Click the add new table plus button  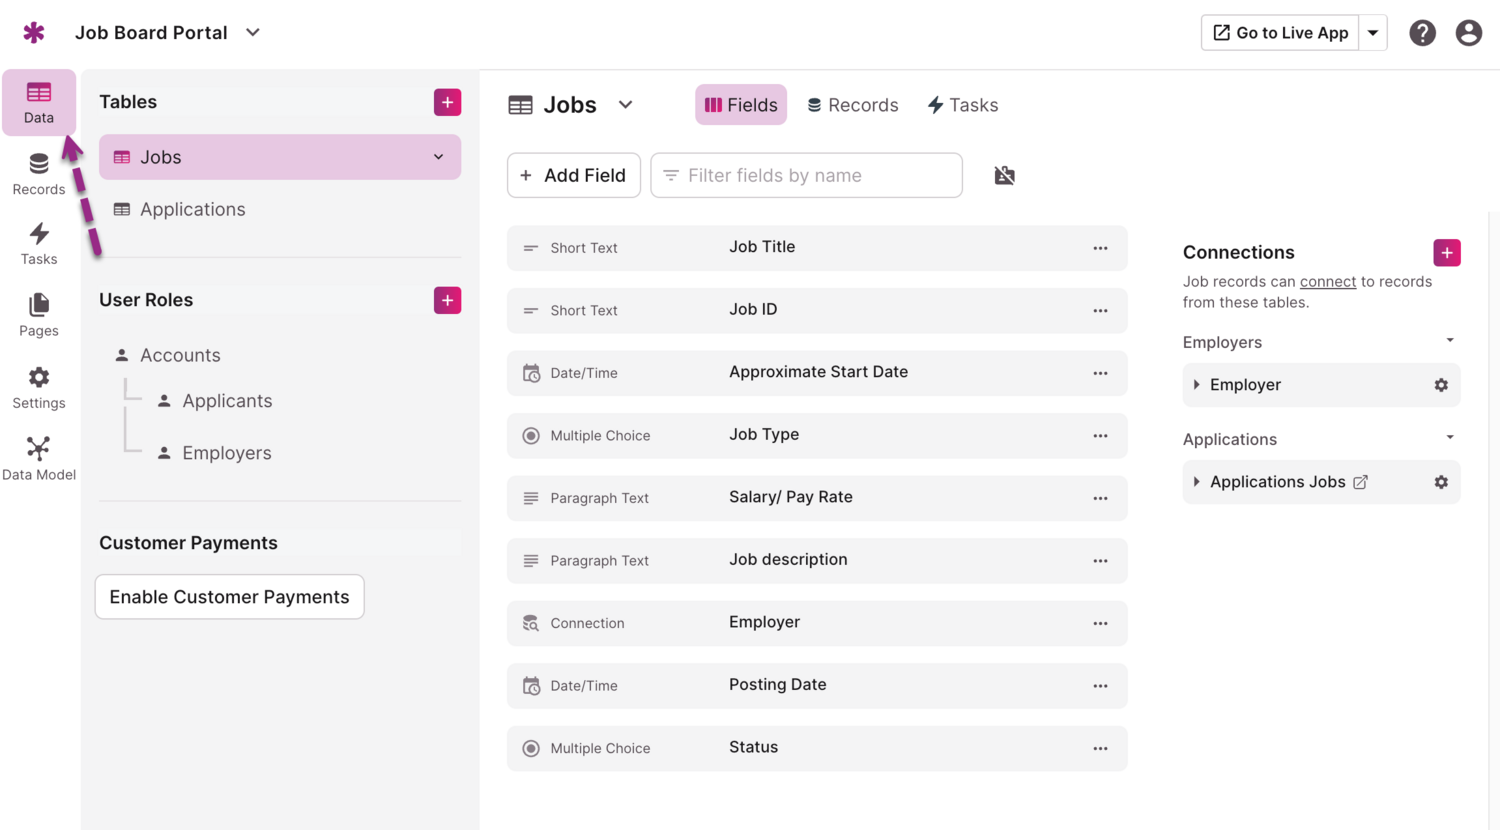(447, 102)
